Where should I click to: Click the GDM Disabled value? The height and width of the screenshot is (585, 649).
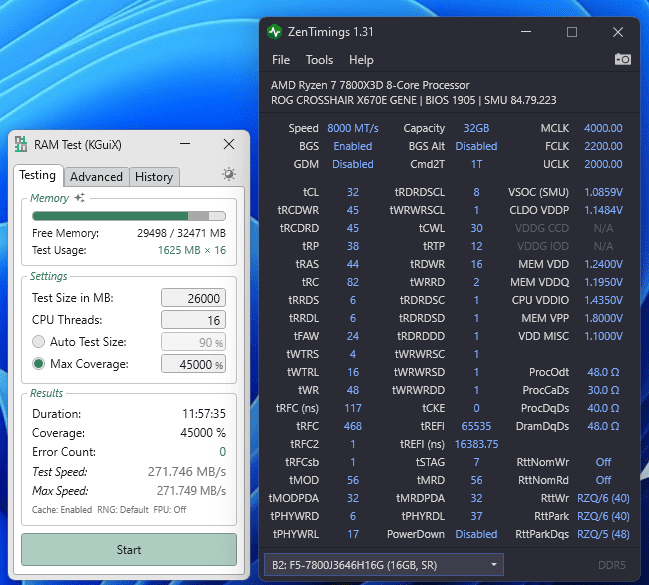353,164
